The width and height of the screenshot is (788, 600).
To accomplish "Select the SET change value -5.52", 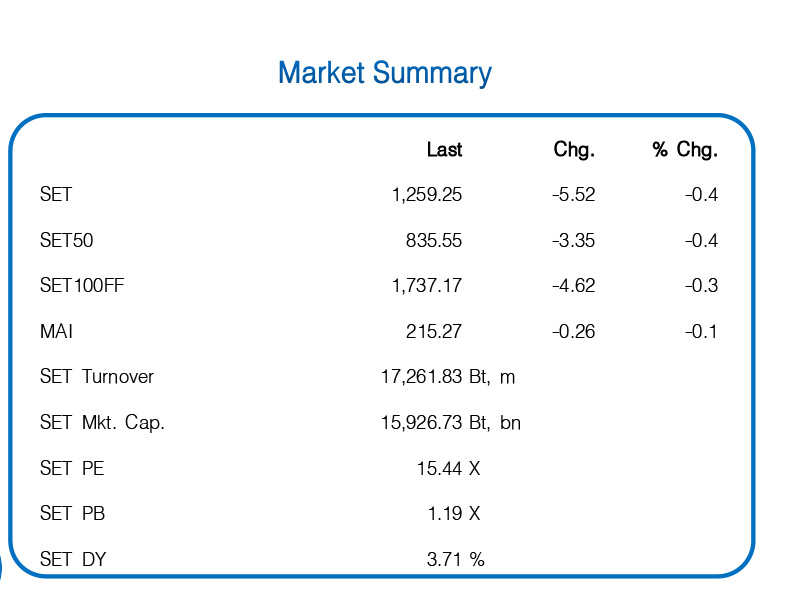I will (x=574, y=195).
